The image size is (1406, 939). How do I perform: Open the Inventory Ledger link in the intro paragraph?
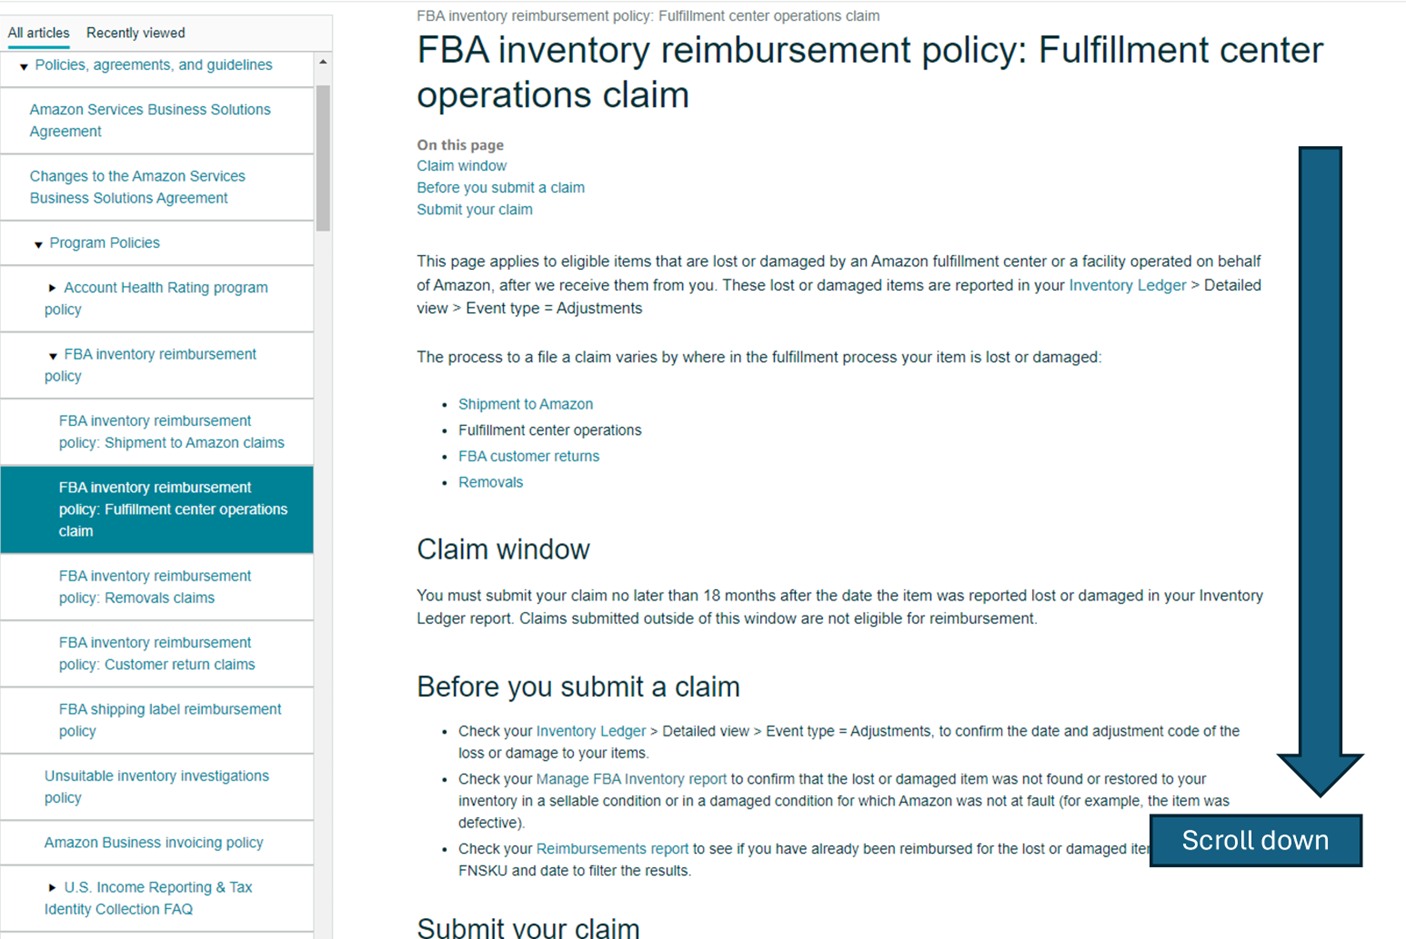(x=1127, y=285)
